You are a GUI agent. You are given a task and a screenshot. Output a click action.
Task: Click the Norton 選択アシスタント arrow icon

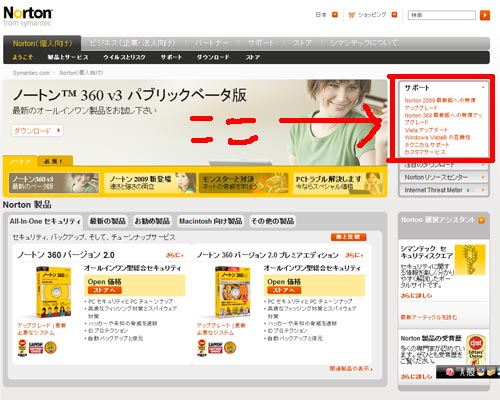coord(481,220)
